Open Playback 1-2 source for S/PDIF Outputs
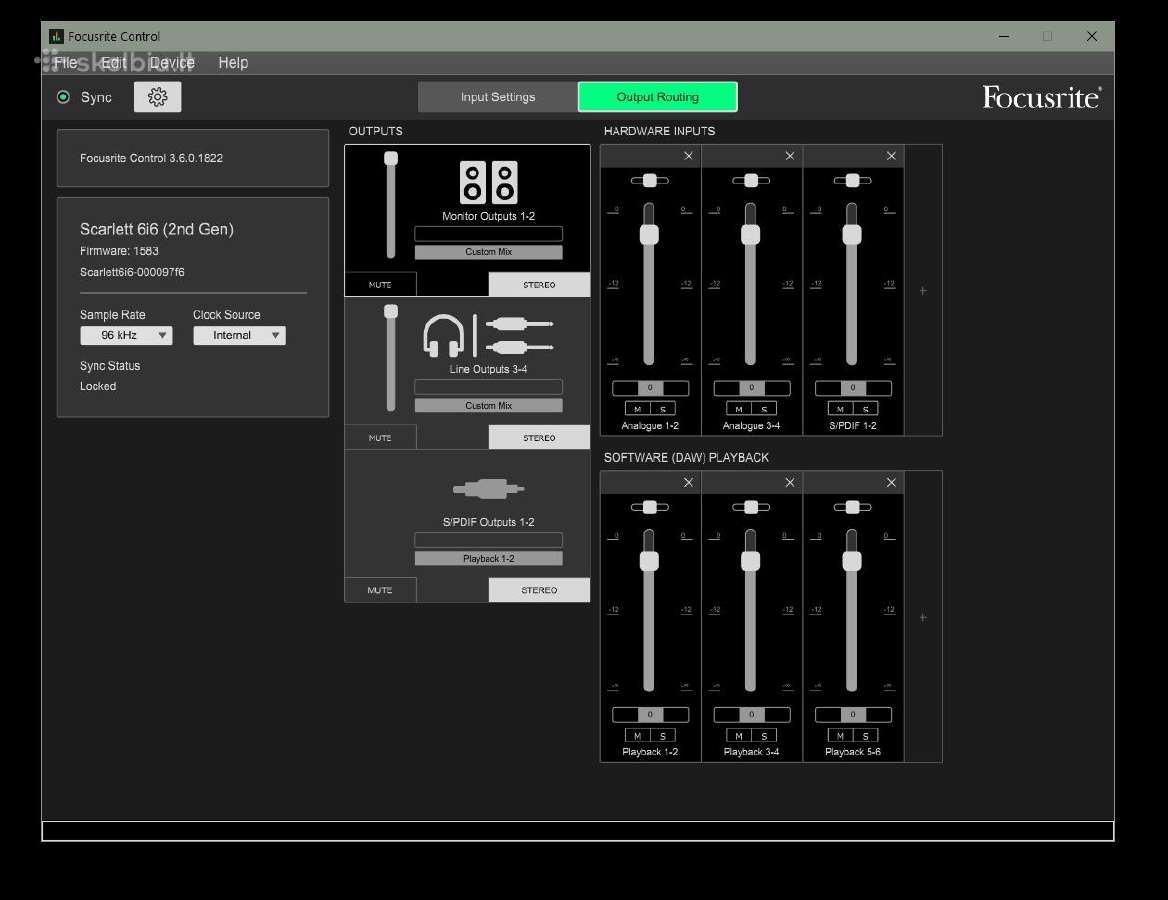This screenshot has height=900, width=1168. (x=489, y=558)
